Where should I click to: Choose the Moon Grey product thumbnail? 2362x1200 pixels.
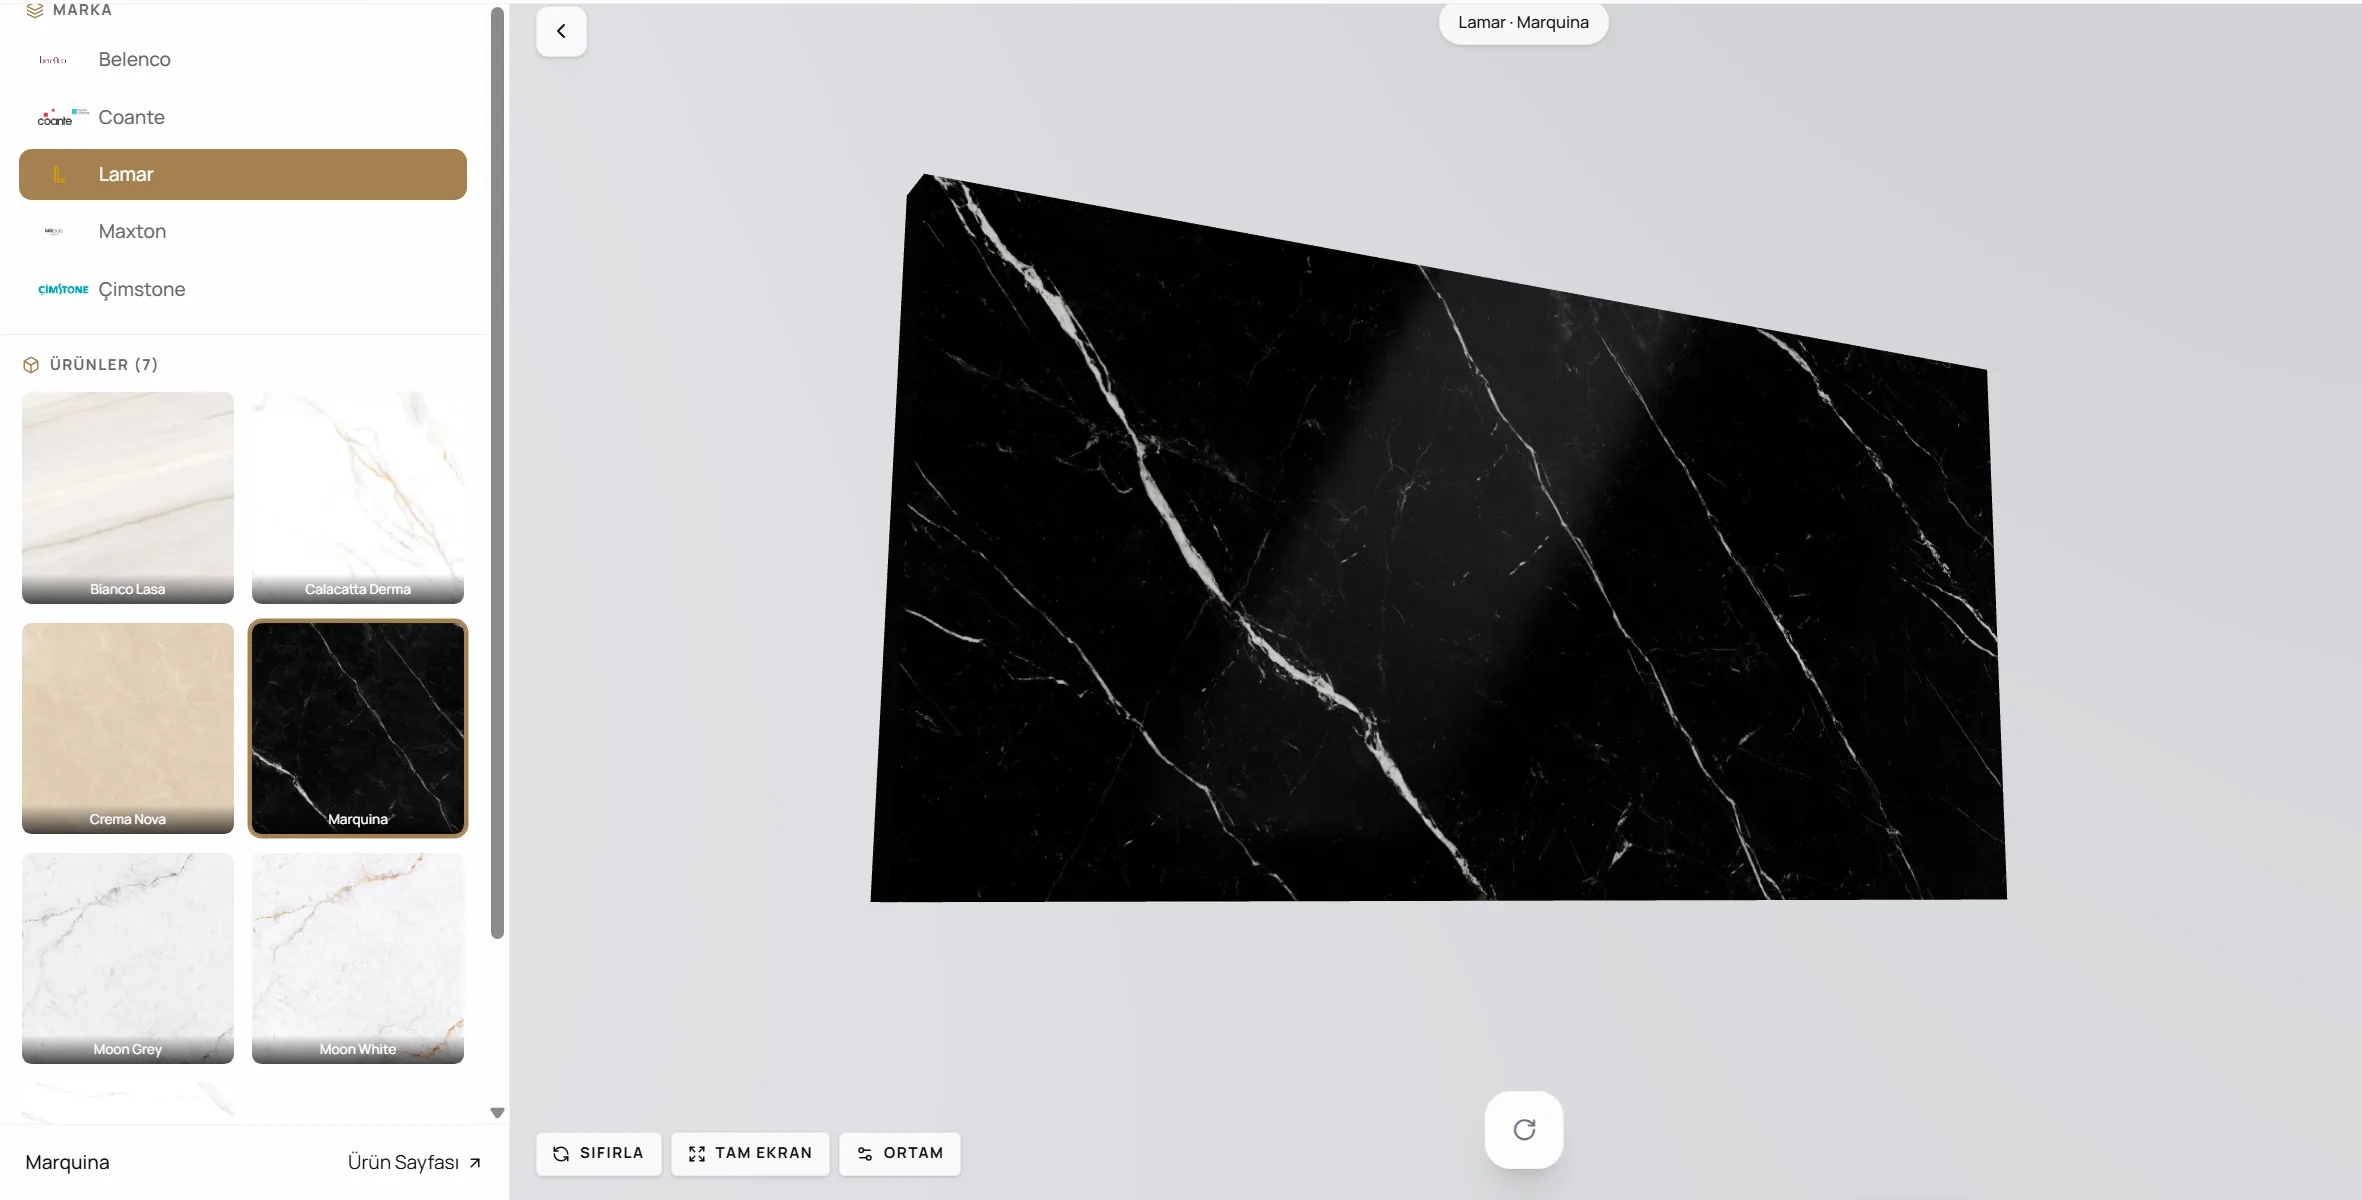tap(128, 958)
